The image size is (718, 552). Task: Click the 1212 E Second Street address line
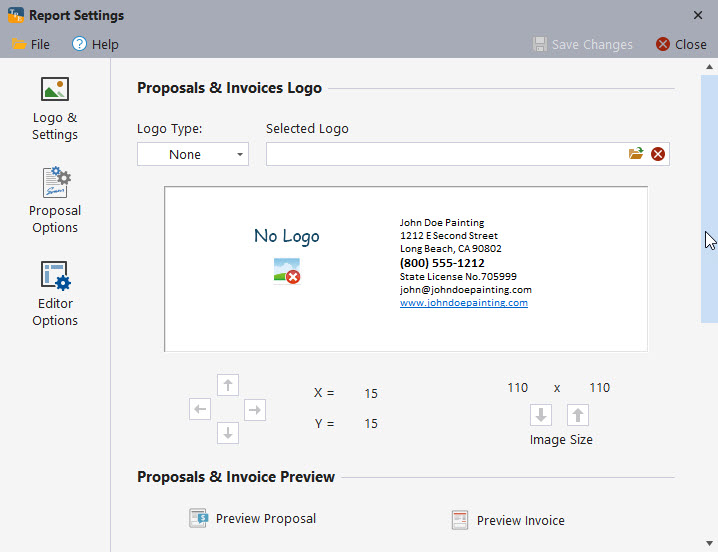point(449,235)
